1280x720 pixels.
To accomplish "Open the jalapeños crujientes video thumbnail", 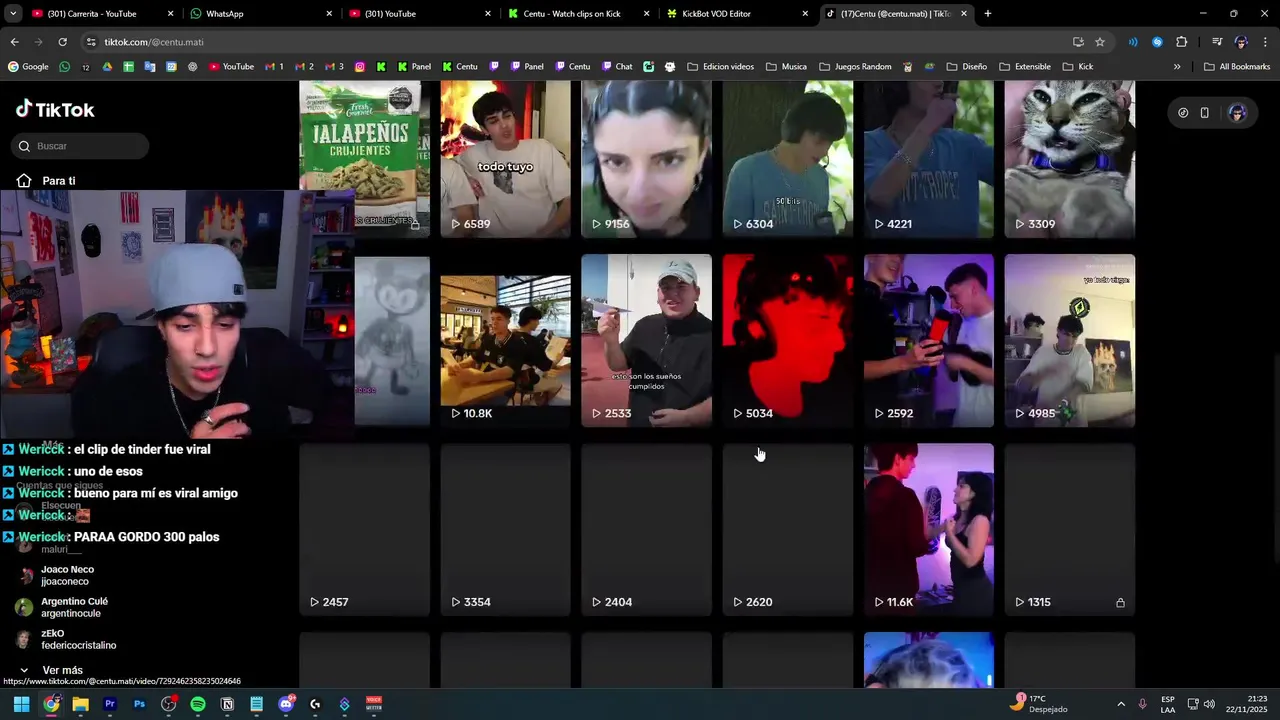I will (x=364, y=158).
